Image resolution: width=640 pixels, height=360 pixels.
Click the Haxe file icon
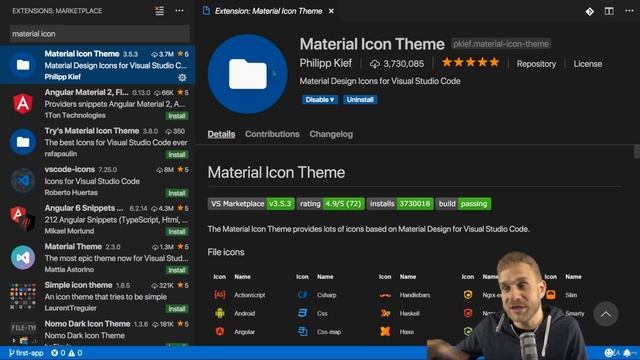pos(385,331)
